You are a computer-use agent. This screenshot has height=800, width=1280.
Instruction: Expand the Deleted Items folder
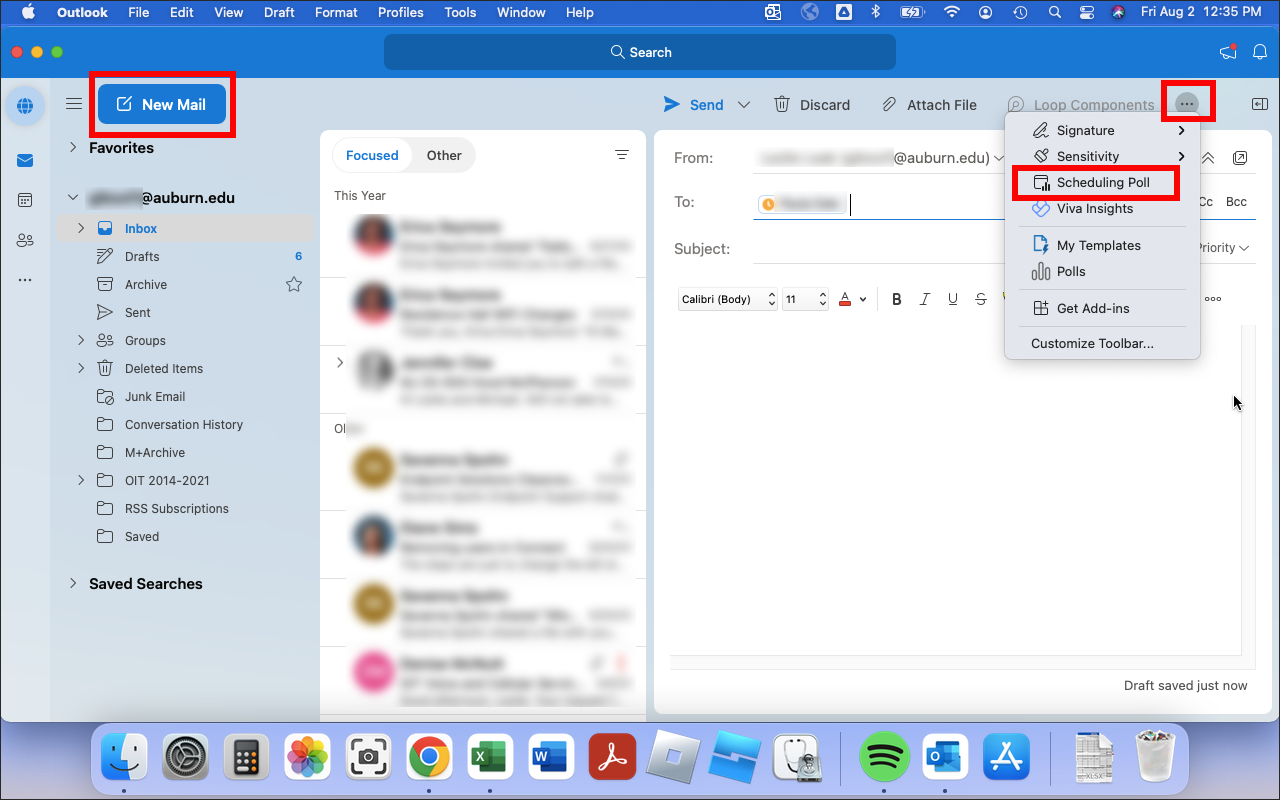coord(81,369)
